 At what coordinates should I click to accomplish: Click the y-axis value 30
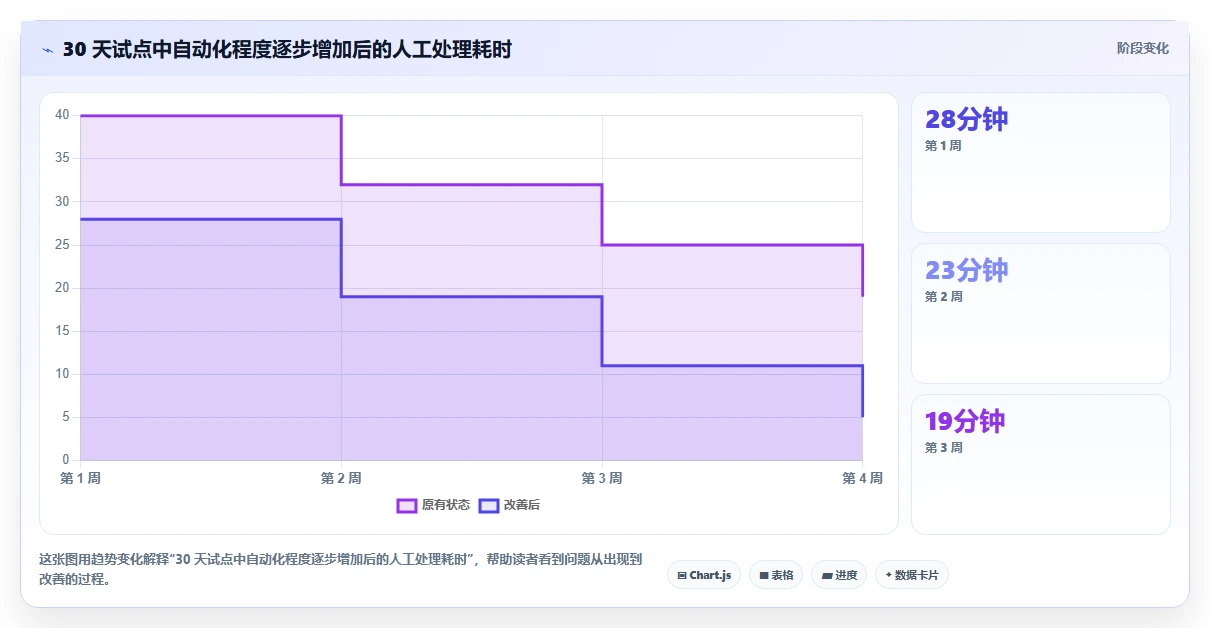point(62,201)
